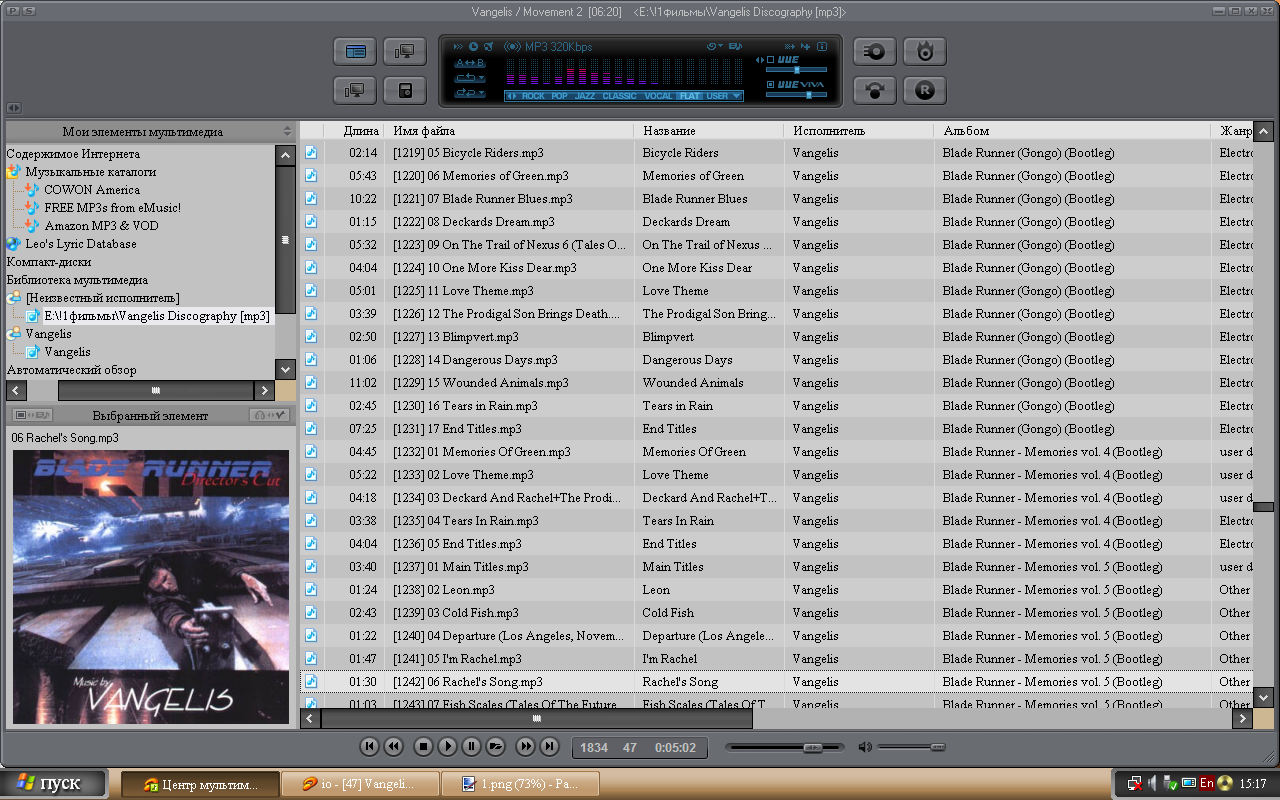Open the timer clock icon in display
The image size is (1280, 800).
pyautogui.click(x=474, y=46)
